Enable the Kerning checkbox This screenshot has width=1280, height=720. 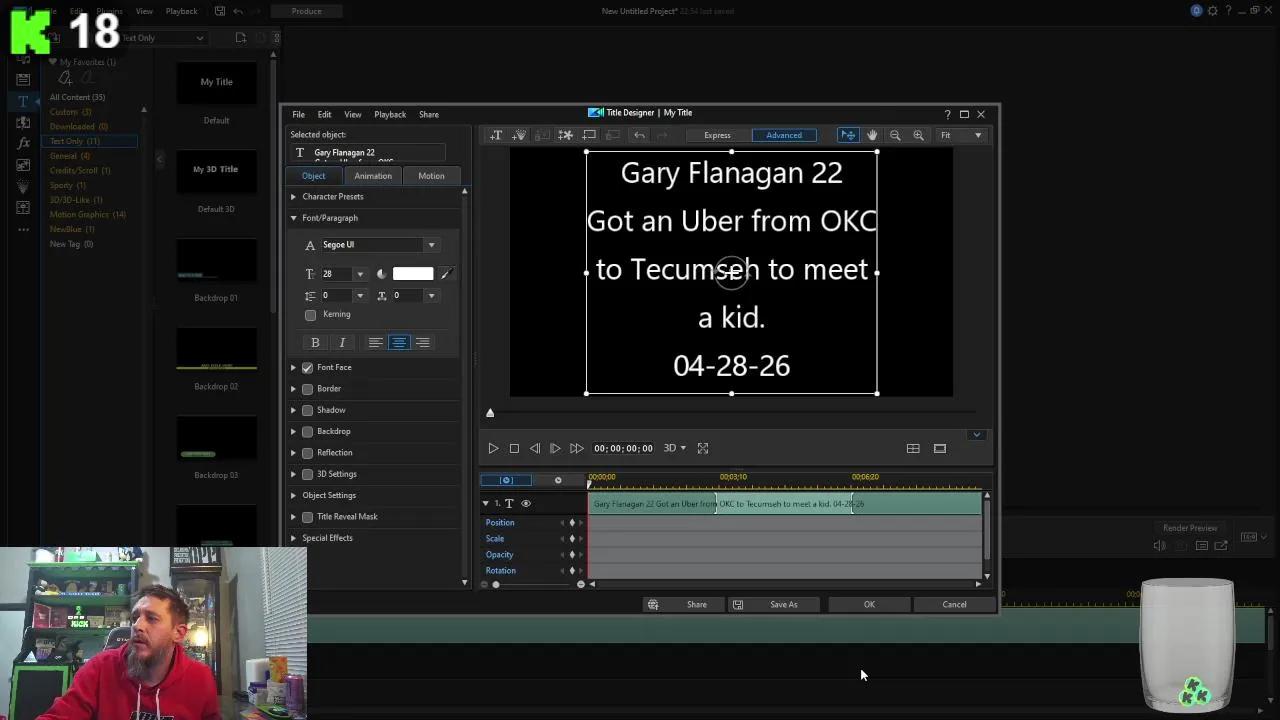tap(311, 315)
